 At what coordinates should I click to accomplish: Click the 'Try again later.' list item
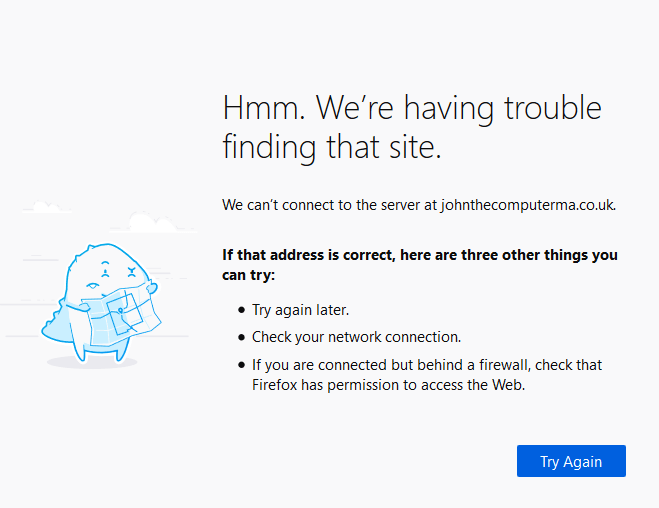pos(301,310)
